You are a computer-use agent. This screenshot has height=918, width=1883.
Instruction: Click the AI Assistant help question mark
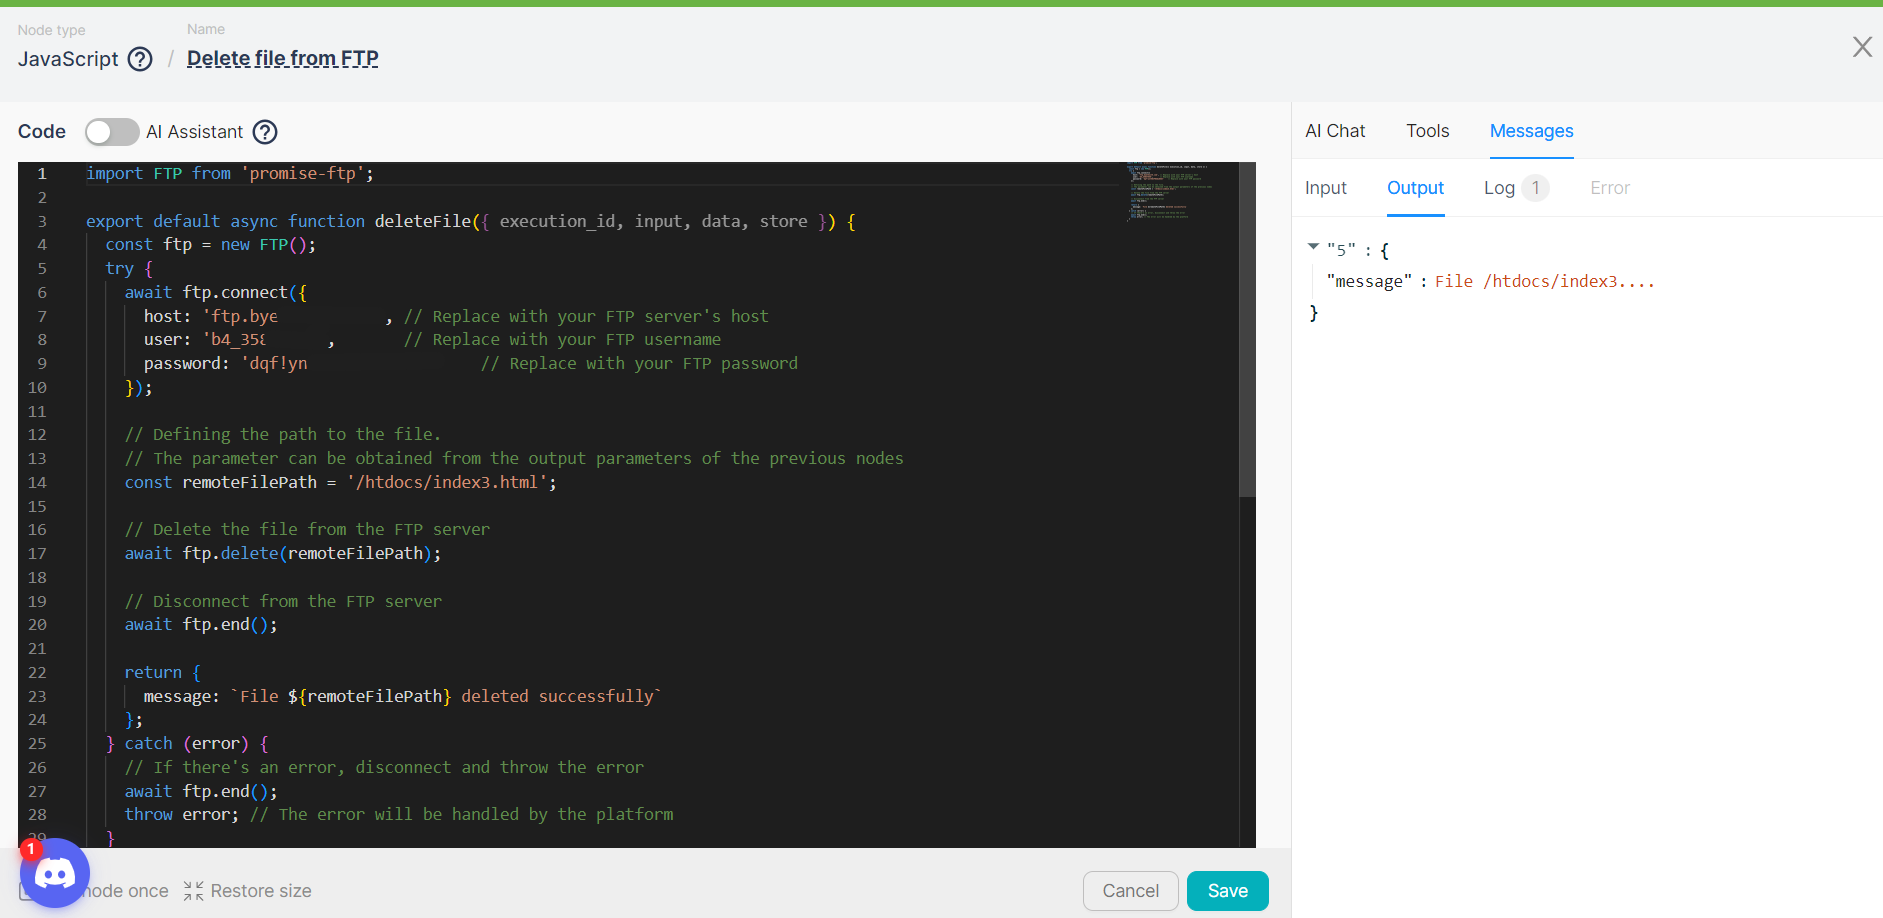(x=265, y=132)
